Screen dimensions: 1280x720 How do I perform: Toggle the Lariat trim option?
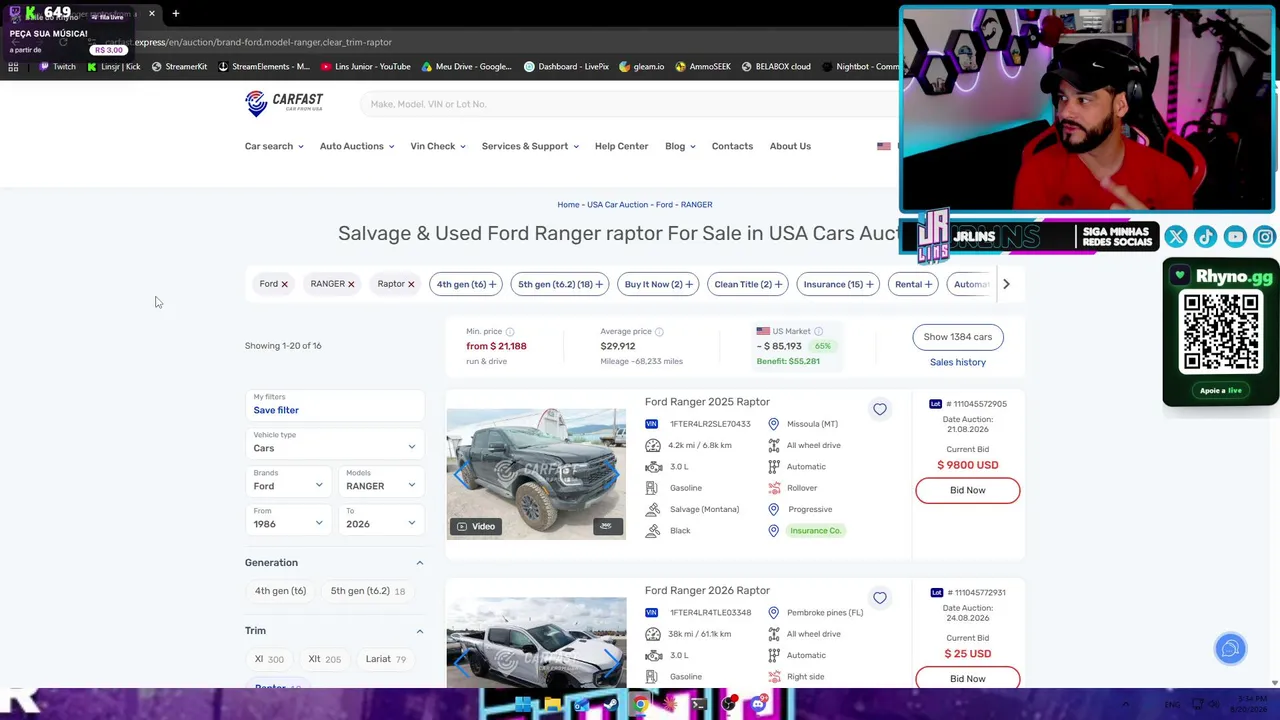point(385,659)
